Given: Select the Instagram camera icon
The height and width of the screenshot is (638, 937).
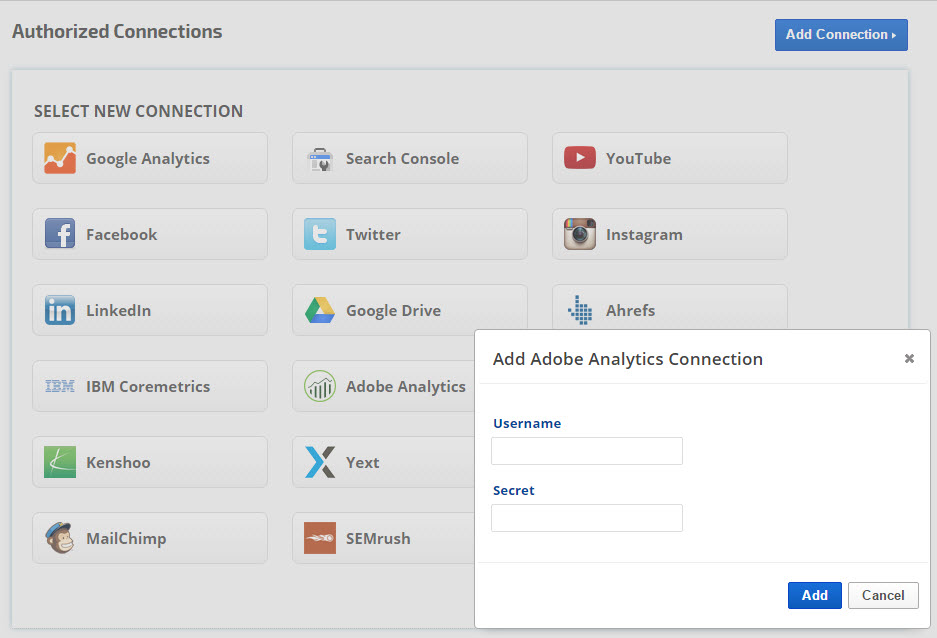Looking at the screenshot, I should [x=580, y=234].
